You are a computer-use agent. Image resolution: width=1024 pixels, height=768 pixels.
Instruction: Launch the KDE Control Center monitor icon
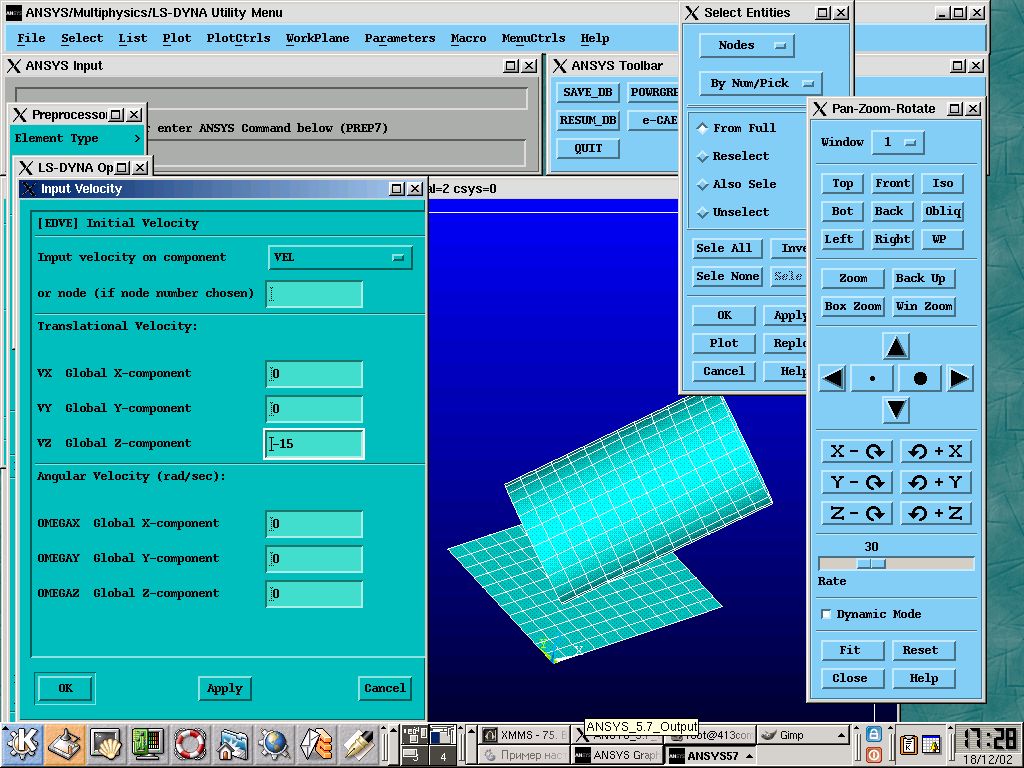pos(148,743)
